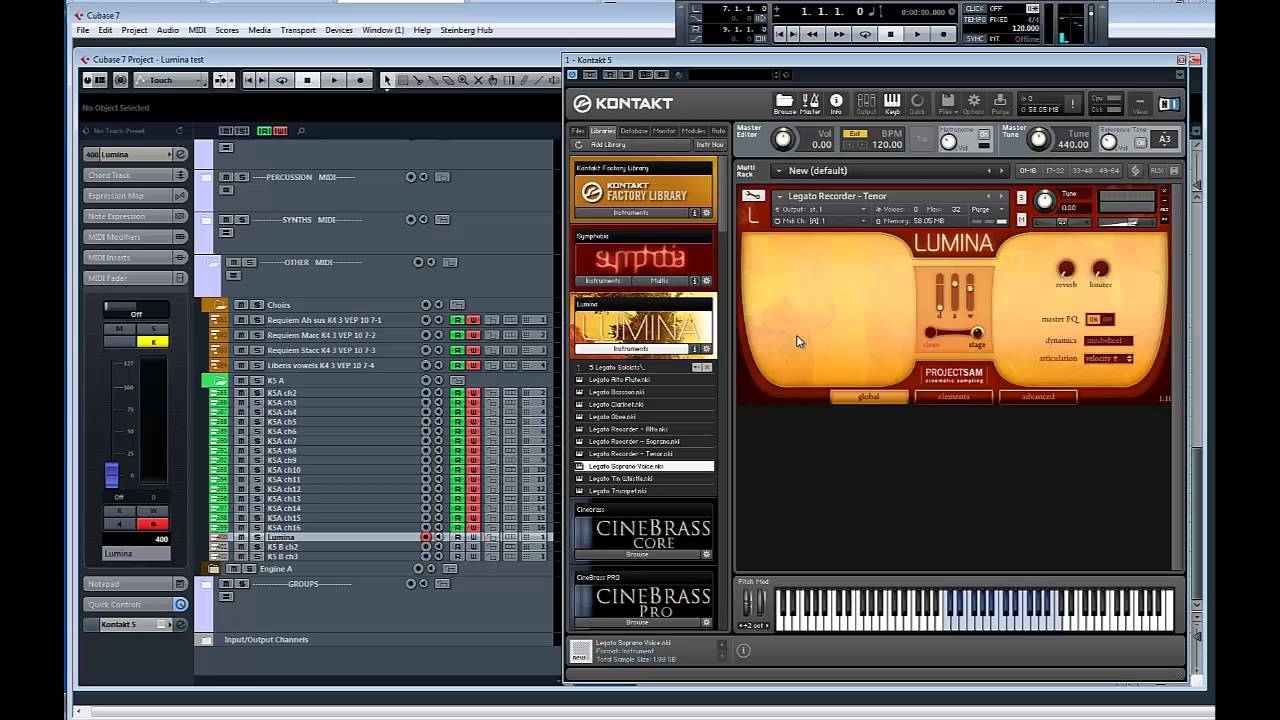Toggle TEMPO track button in transport
Image resolution: width=1280 pixels, height=720 pixels.
click(x=975, y=19)
